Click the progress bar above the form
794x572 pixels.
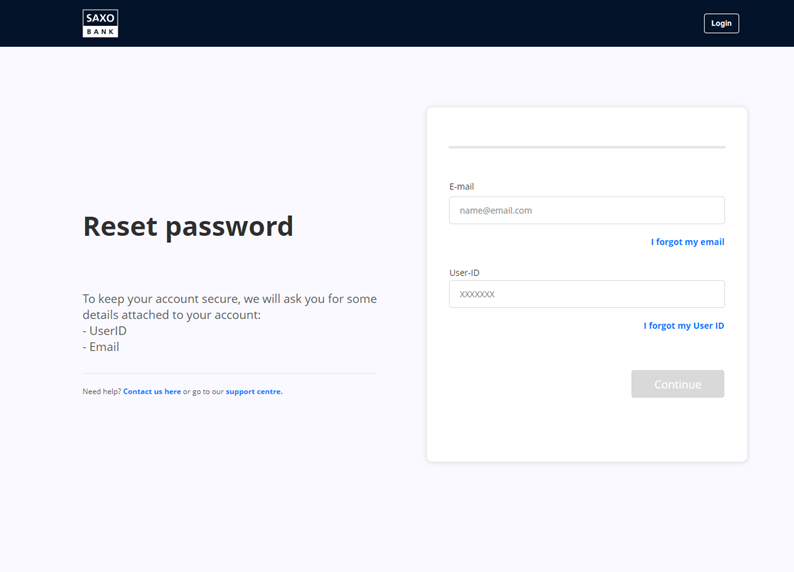pos(586,147)
